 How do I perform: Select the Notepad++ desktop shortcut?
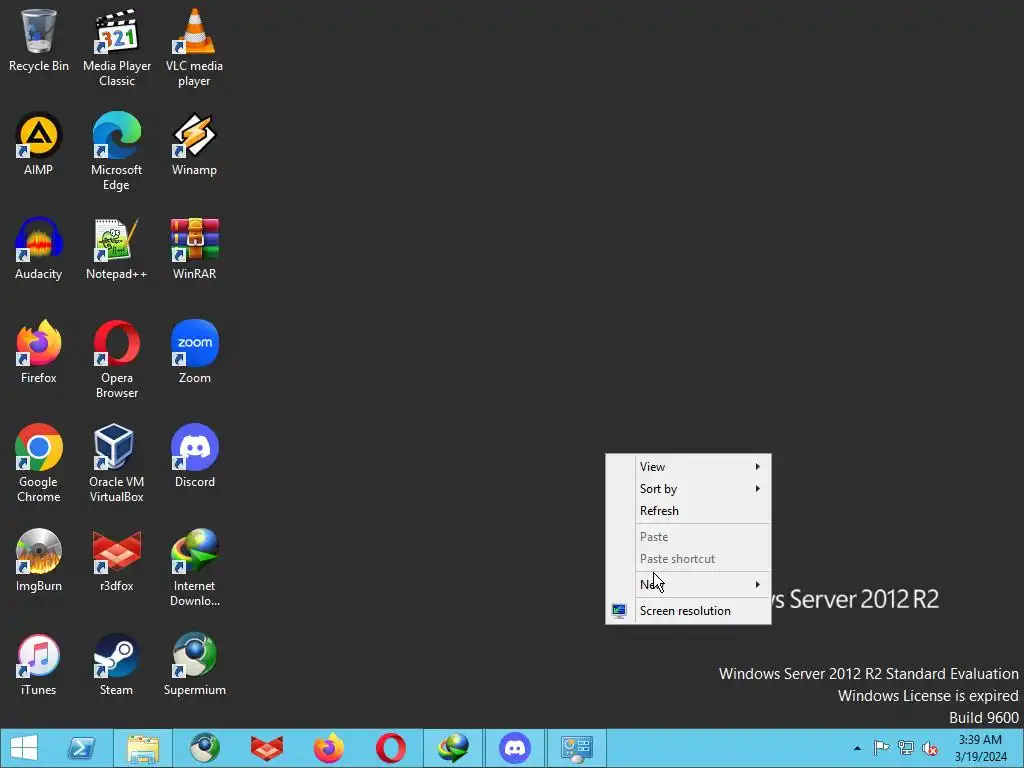point(116,249)
